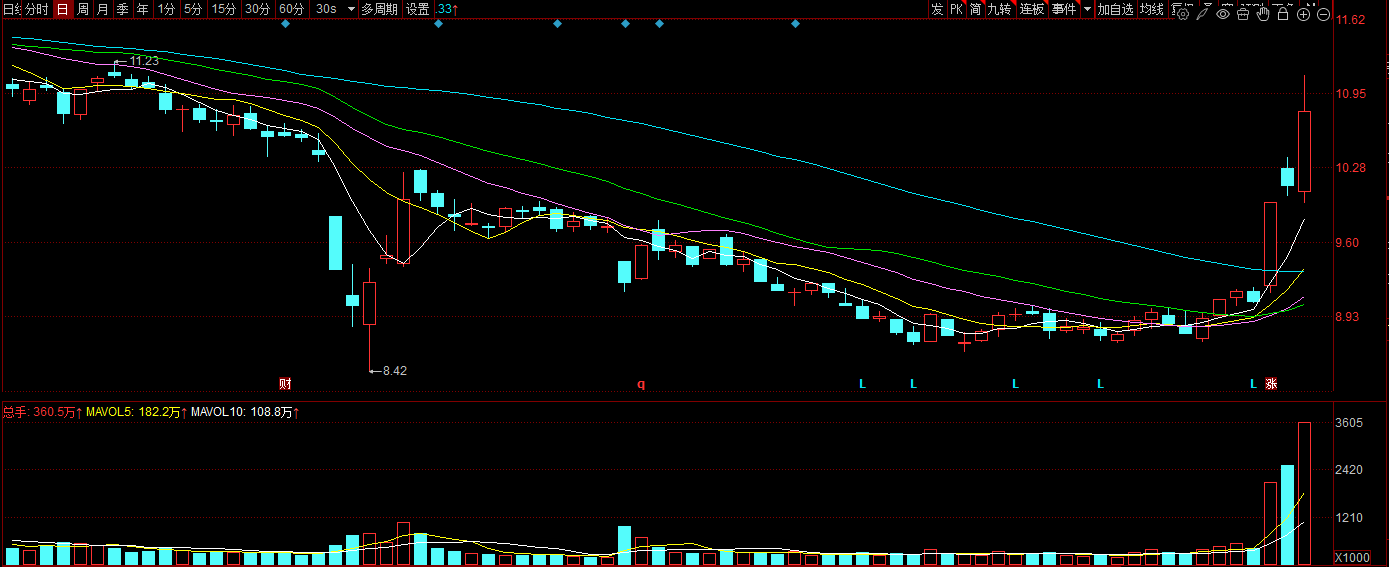This screenshot has height=567, width=1389.
Task: Click the L marker beside the 涨 marker
Action: tap(1253, 383)
